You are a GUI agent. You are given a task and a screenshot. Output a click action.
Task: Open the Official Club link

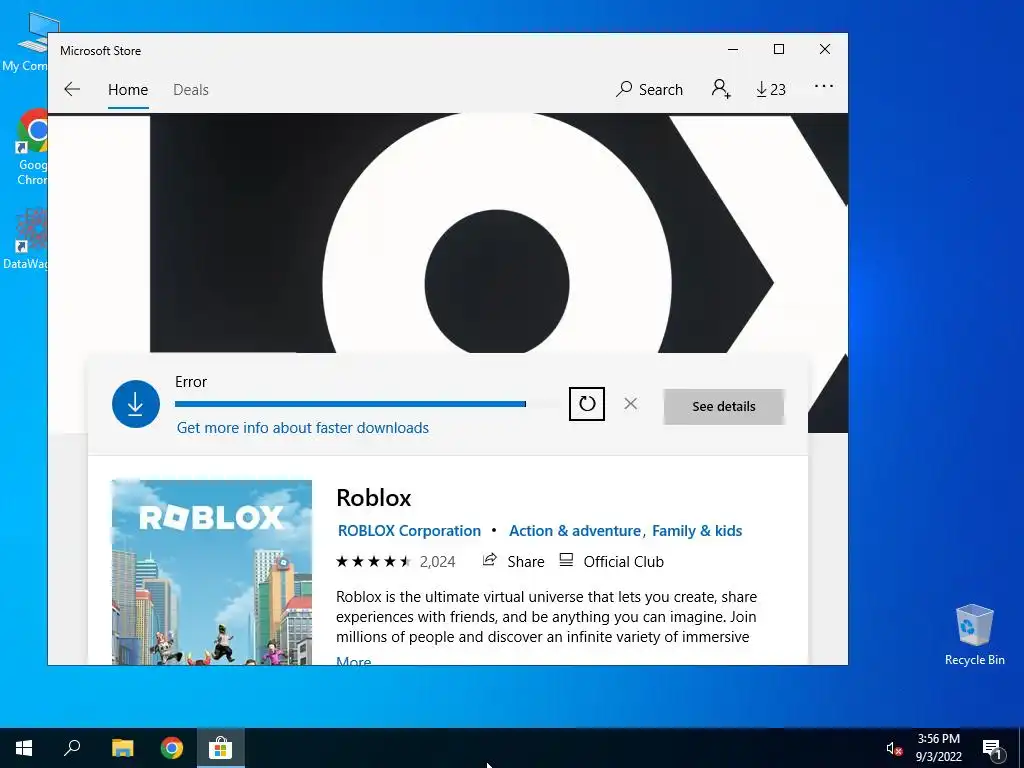[x=612, y=561]
